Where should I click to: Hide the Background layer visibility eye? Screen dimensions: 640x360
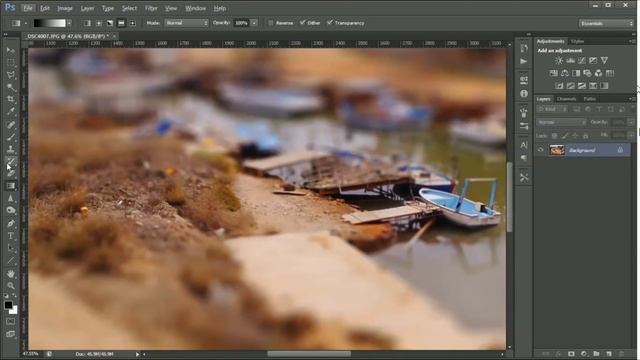pos(540,150)
